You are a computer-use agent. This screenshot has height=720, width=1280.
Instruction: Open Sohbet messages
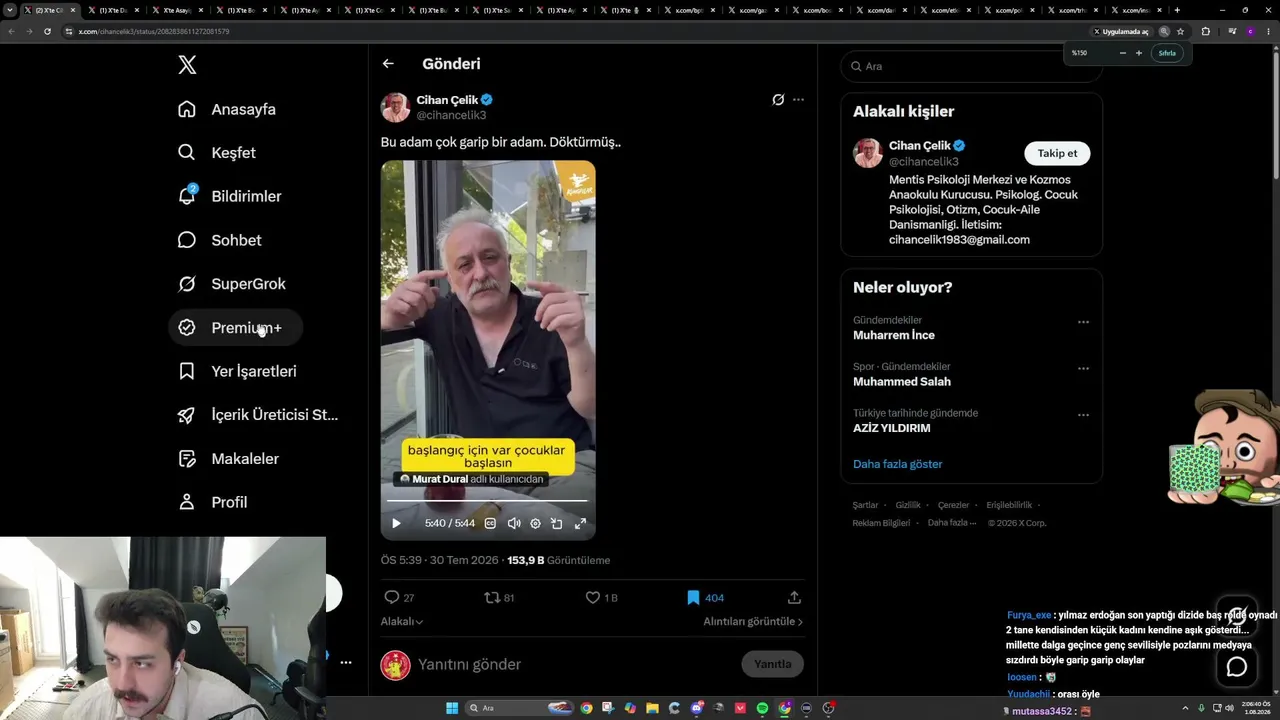click(219, 240)
